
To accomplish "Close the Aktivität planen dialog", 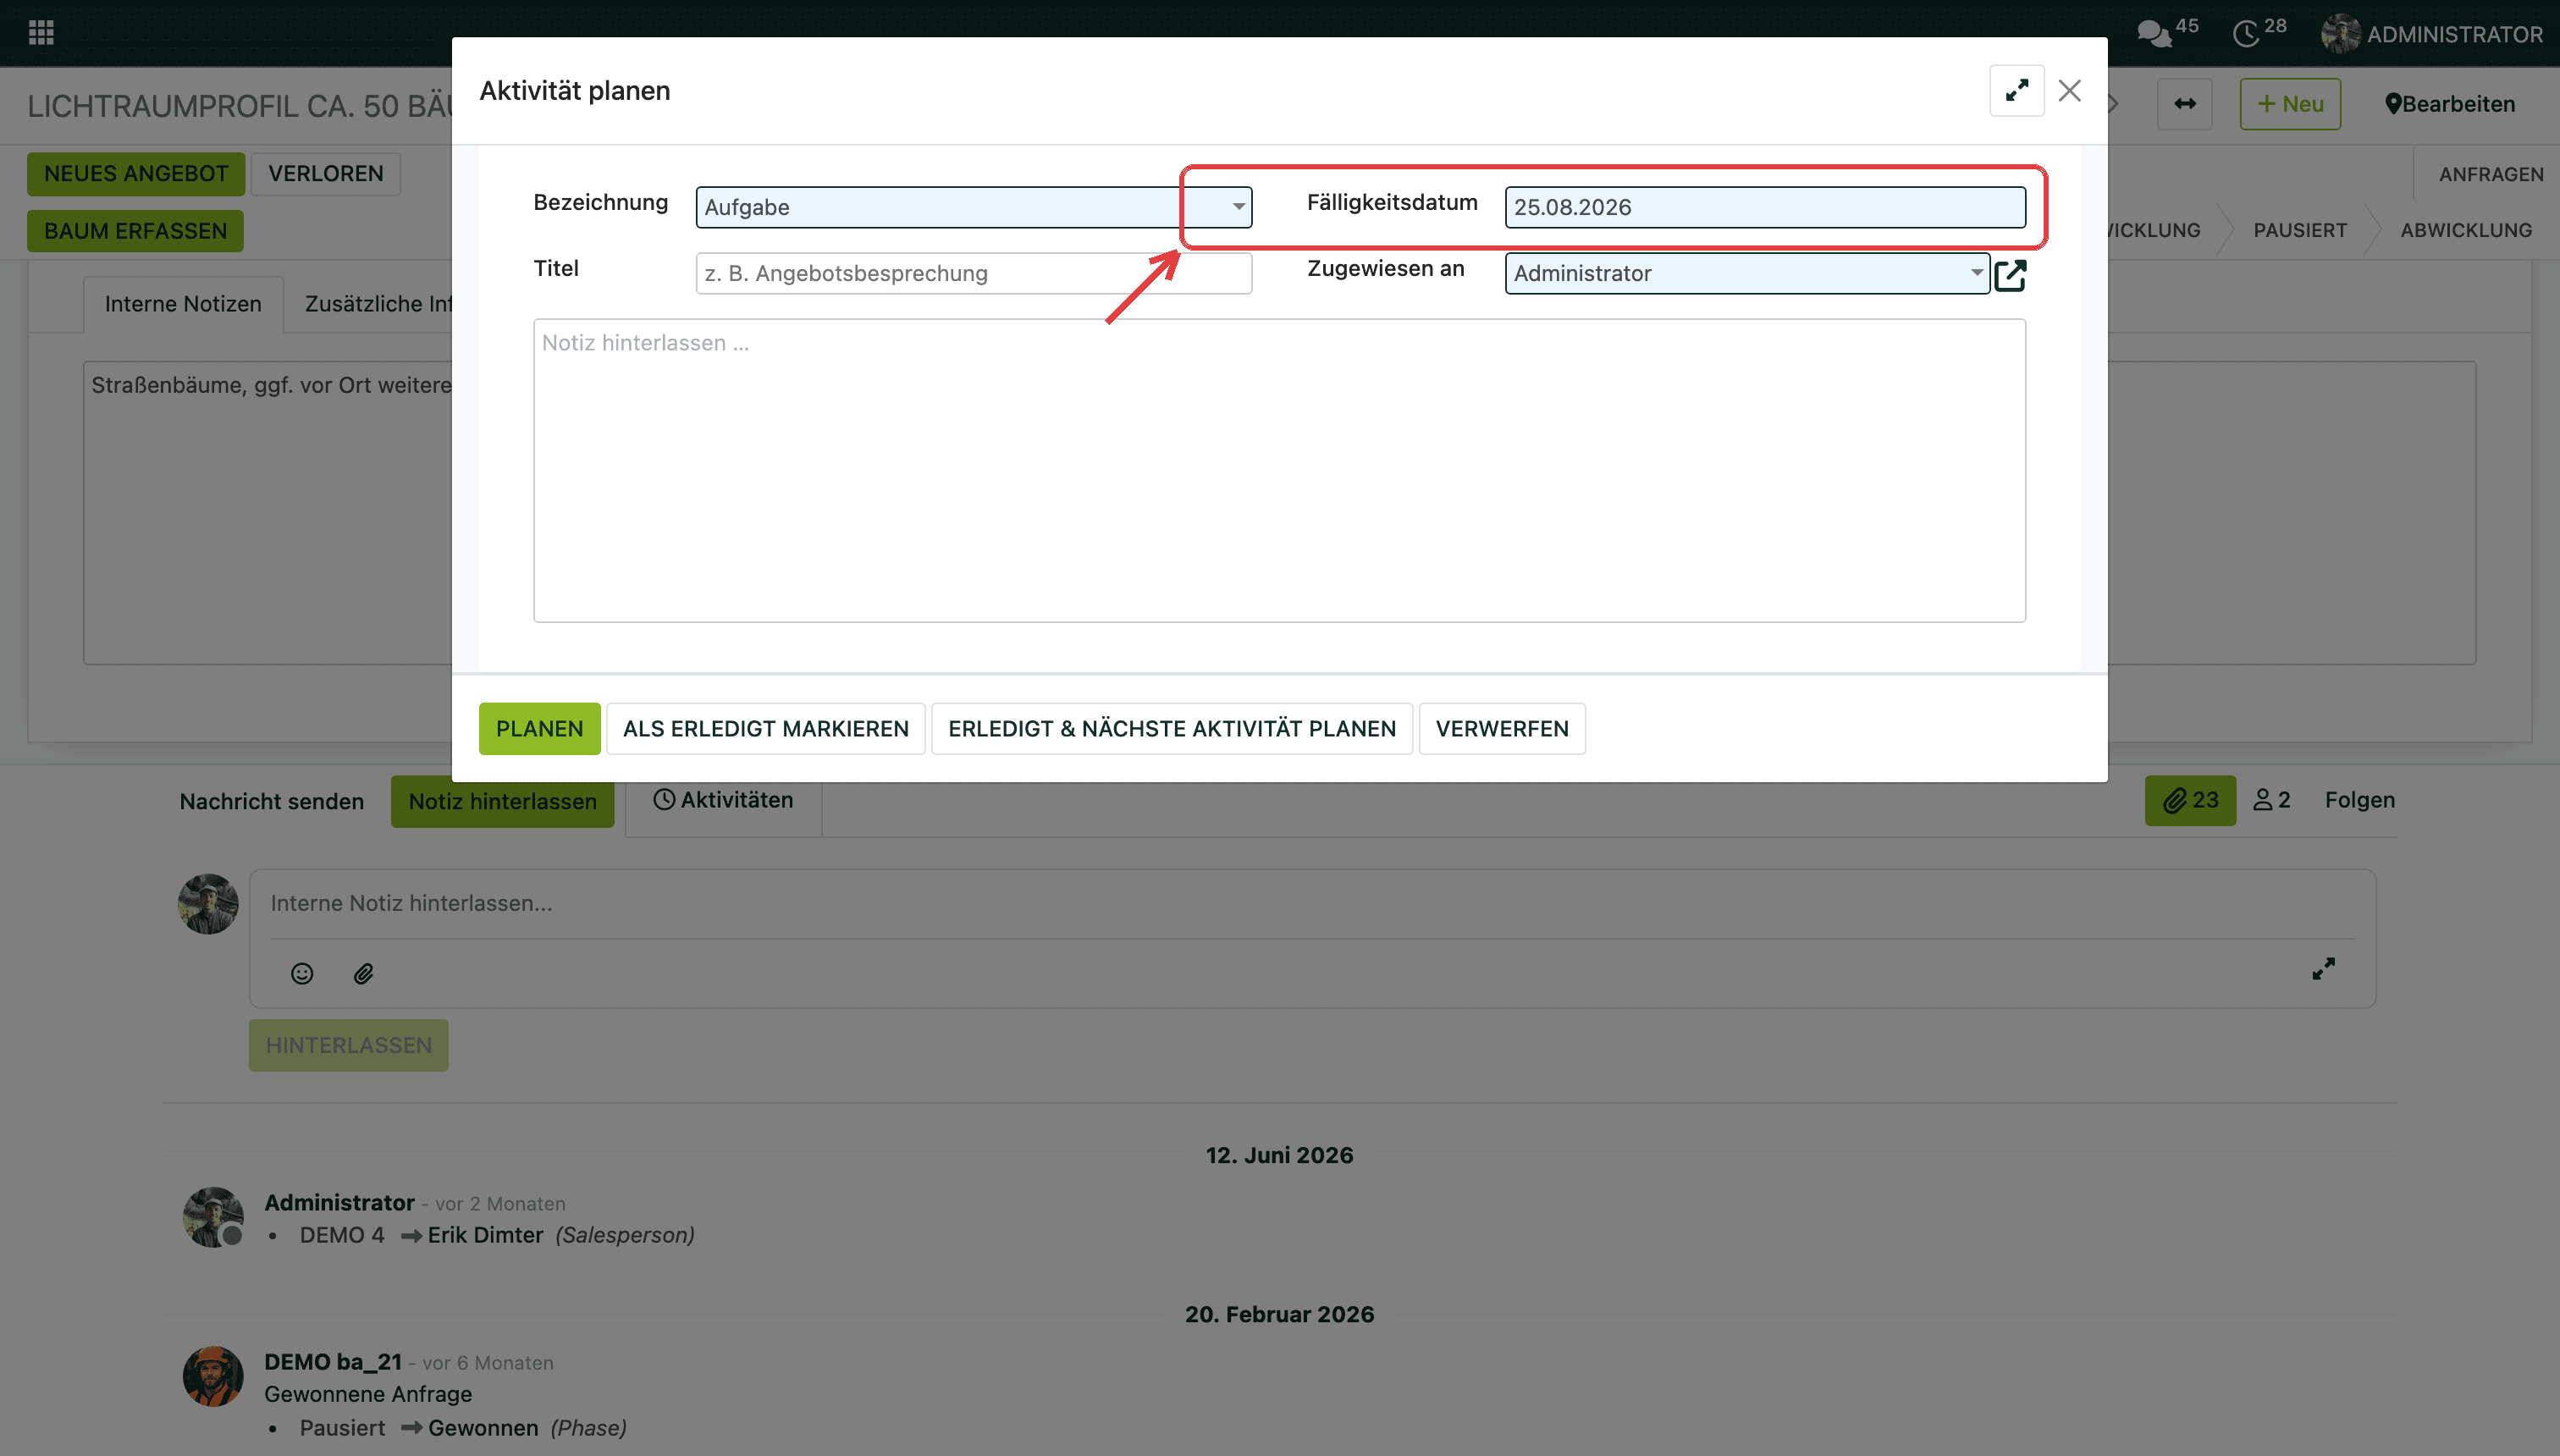I will 2070,91.
